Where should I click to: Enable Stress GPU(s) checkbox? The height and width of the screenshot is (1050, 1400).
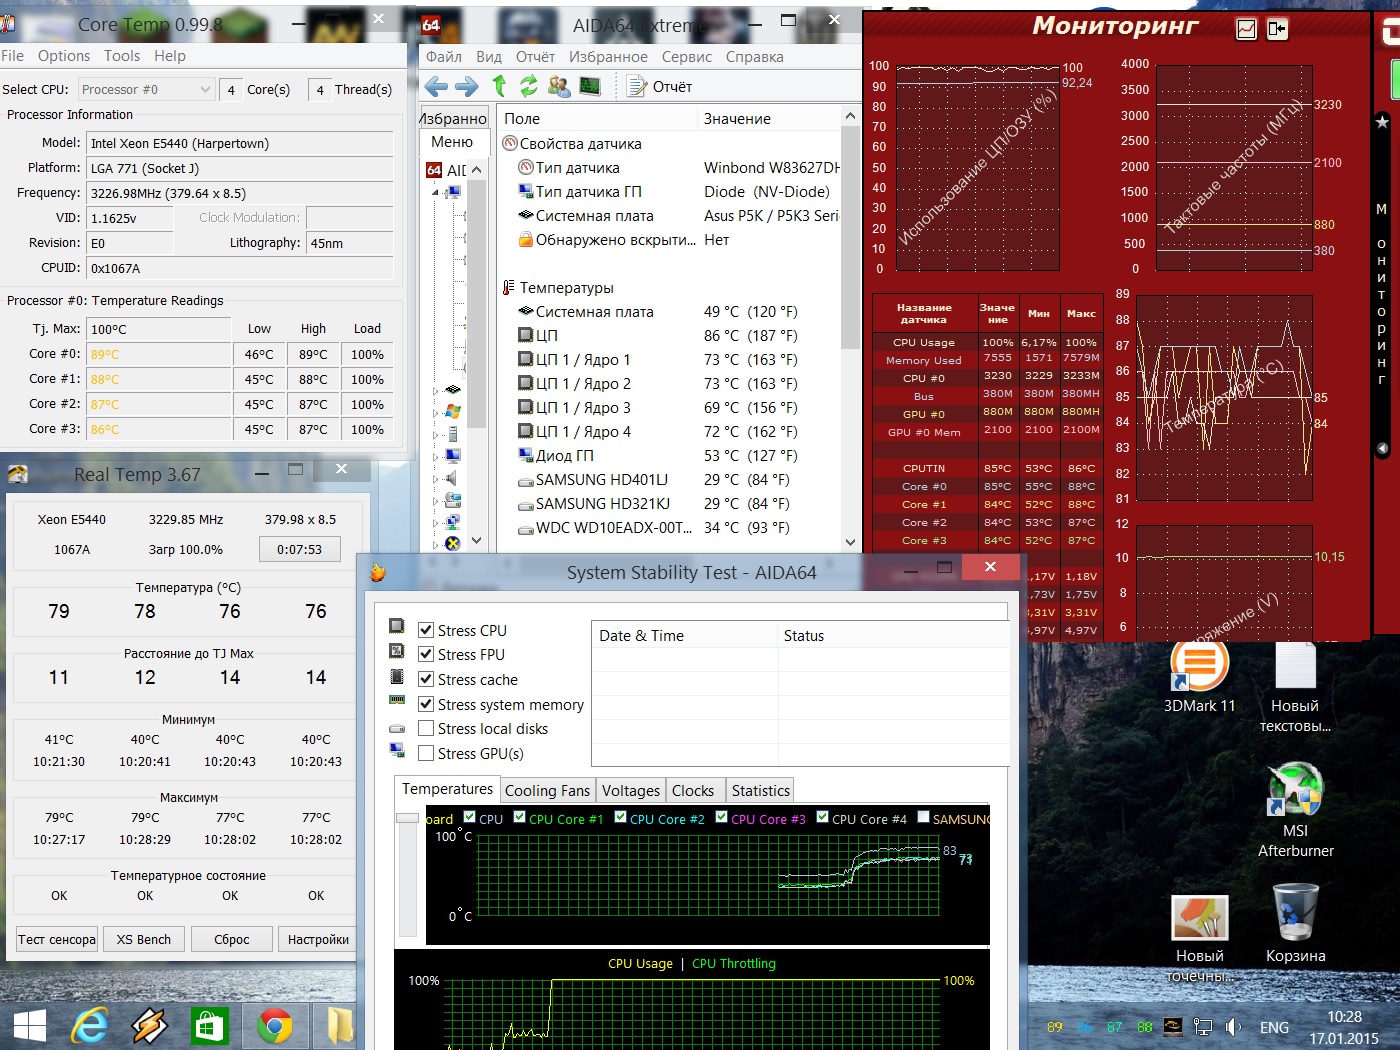point(426,753)
